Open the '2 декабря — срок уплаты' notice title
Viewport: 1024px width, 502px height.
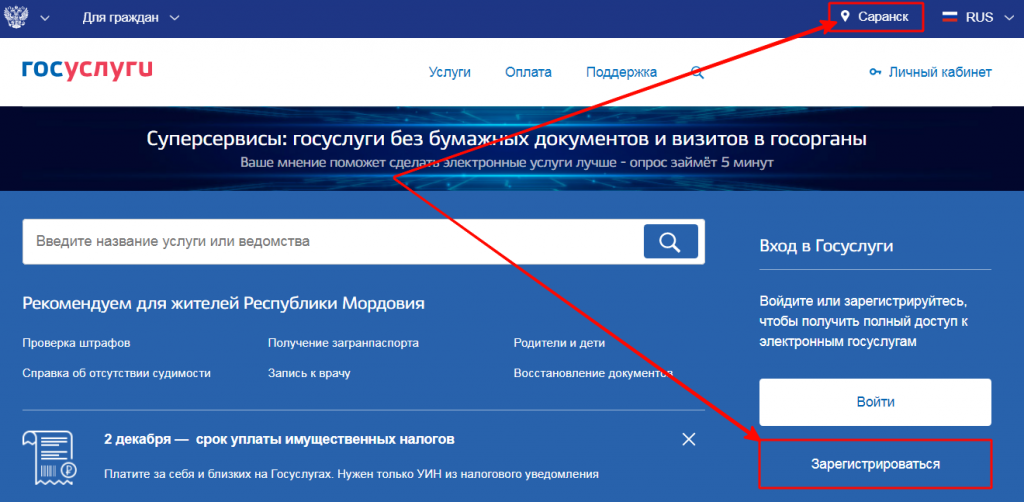[280, 439]
